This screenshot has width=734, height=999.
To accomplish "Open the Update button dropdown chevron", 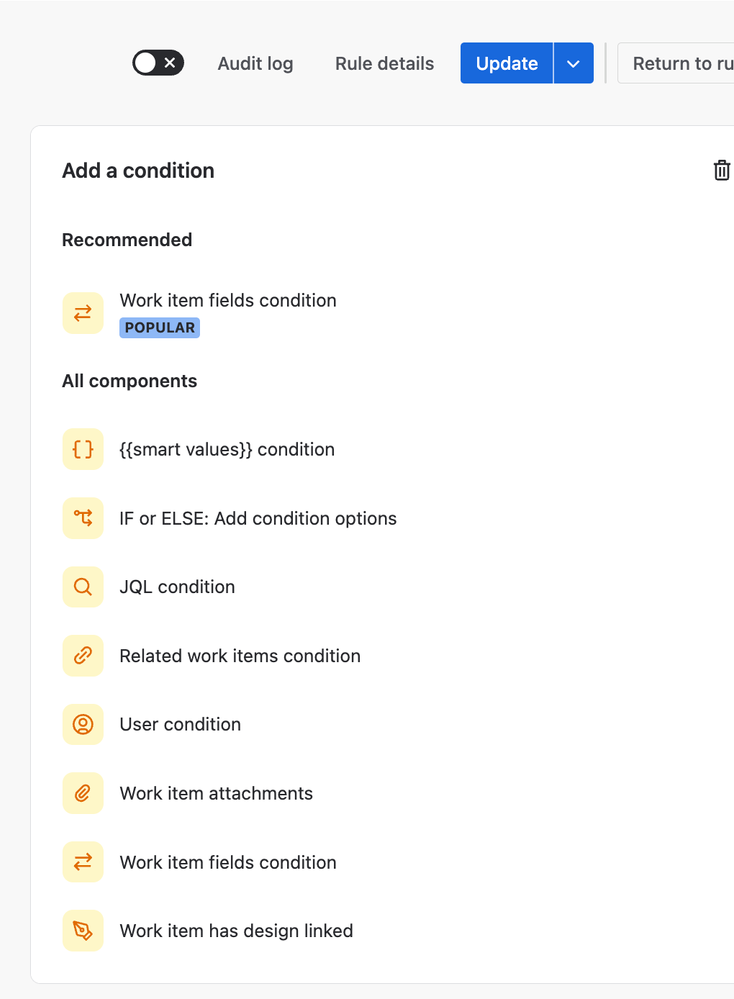I will pos(574,62).
